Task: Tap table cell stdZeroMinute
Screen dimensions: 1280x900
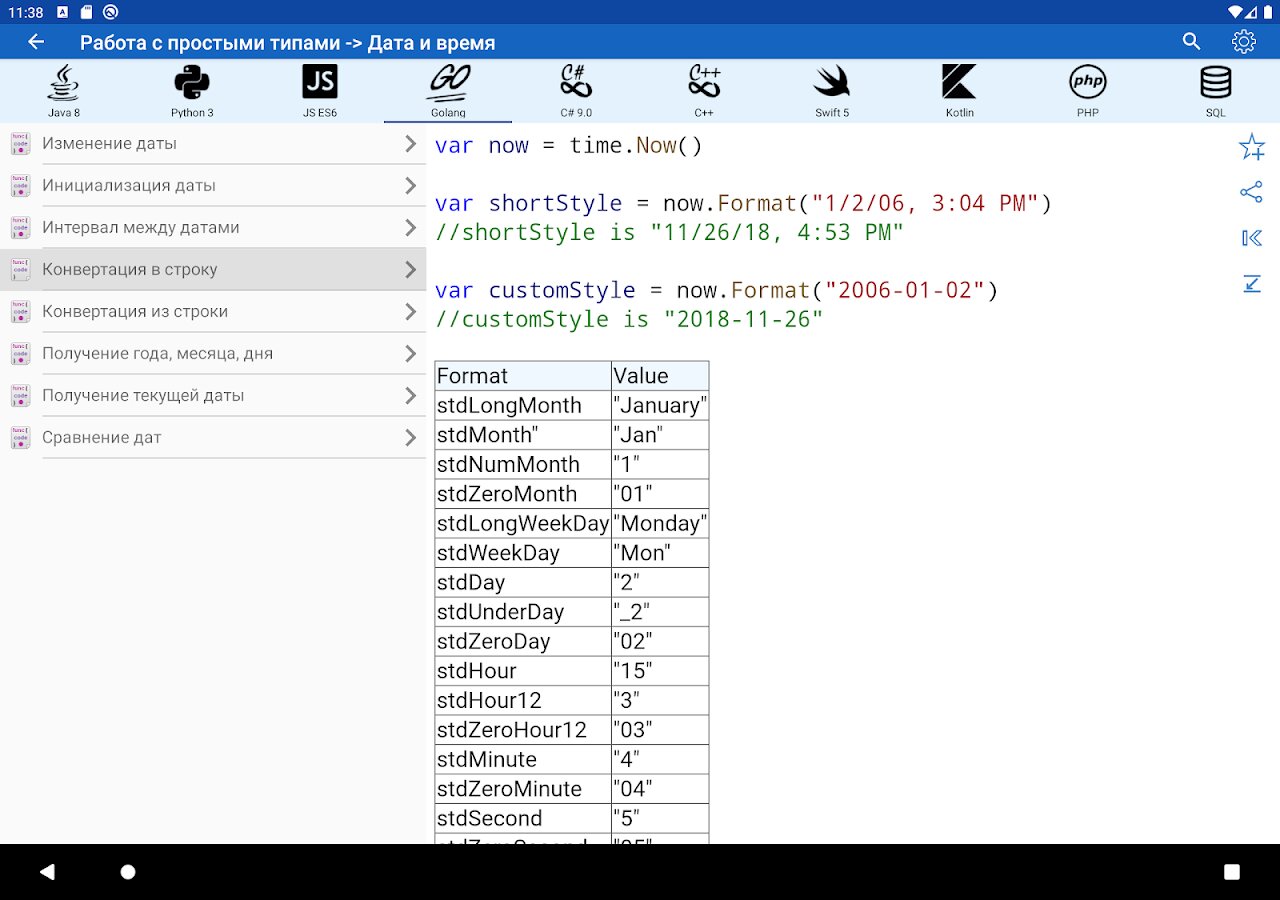Action: (x=523, y=789)
